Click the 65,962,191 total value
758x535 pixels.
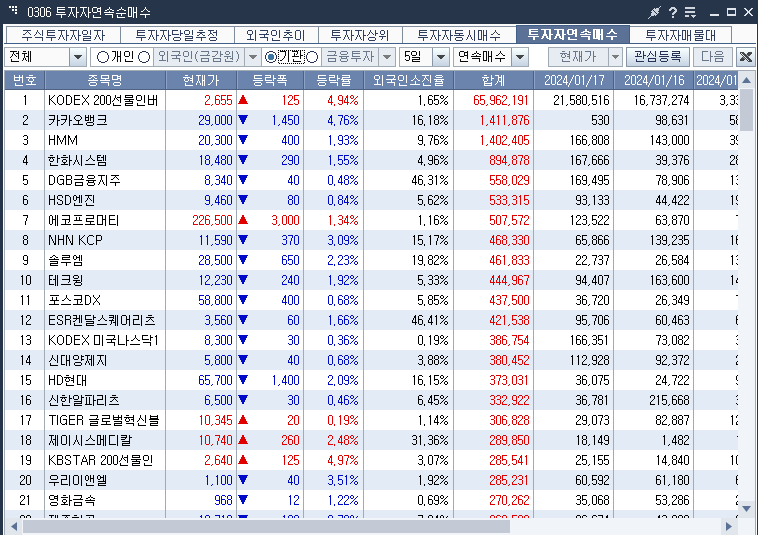[x=500, y=100]
